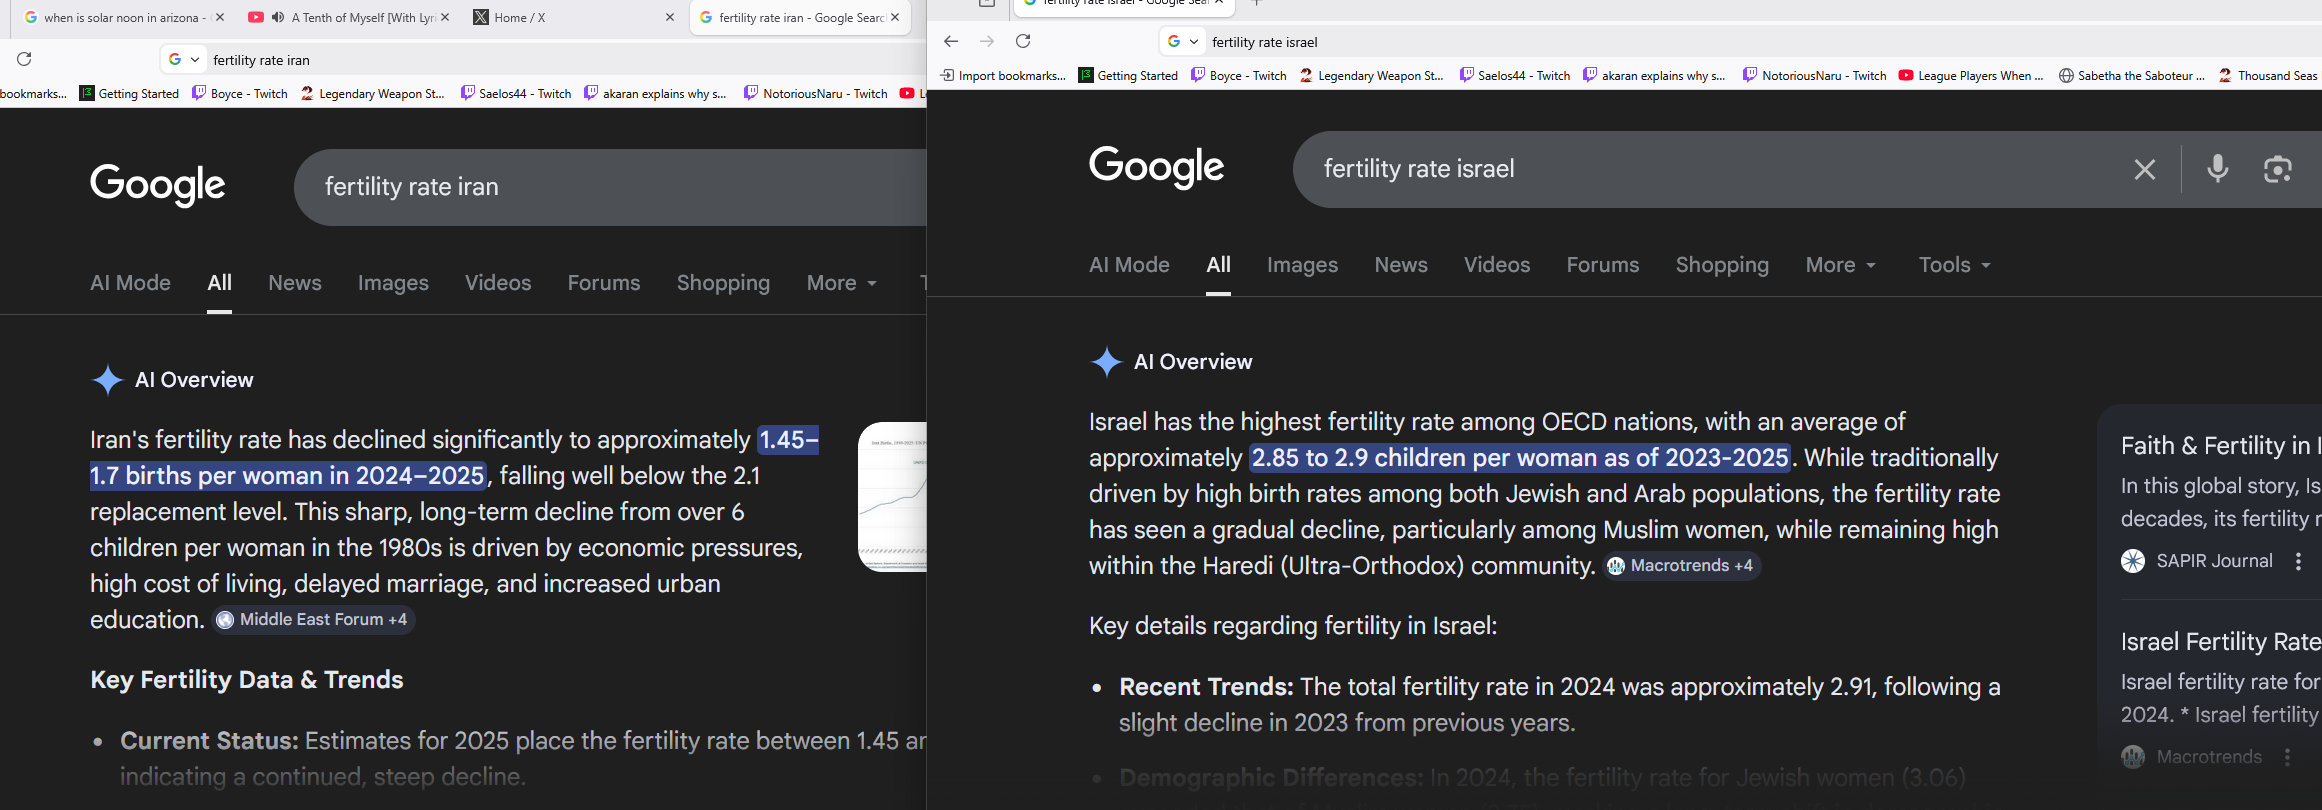2322x810 pixels.
Task: Reload the fertility rate israel page
Action: 1023,41
